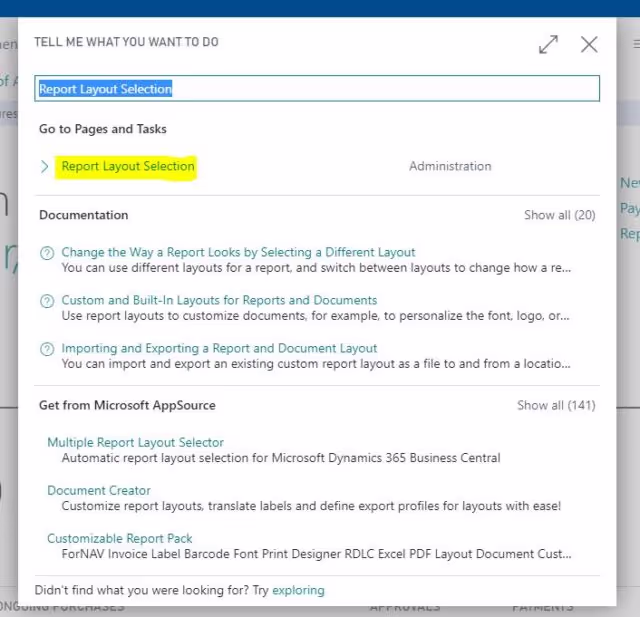
Task: Click the Administration label for Report Layout Selection
Action: [x=450, y=166]
